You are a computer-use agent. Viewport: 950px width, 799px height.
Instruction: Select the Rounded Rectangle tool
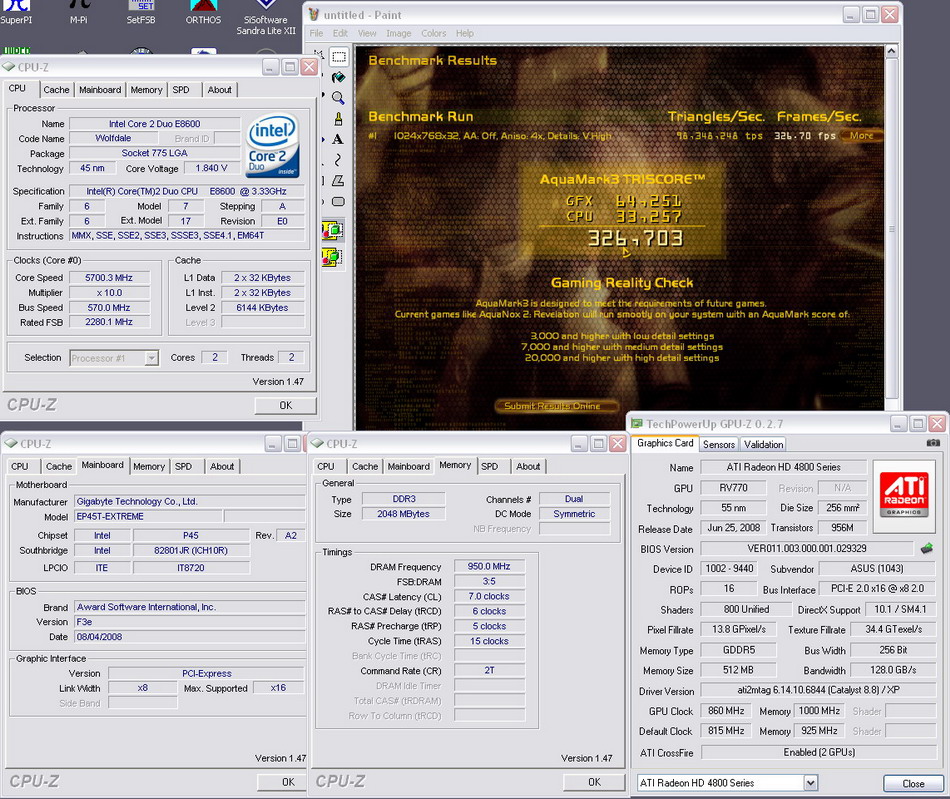(x=338, y=202)
